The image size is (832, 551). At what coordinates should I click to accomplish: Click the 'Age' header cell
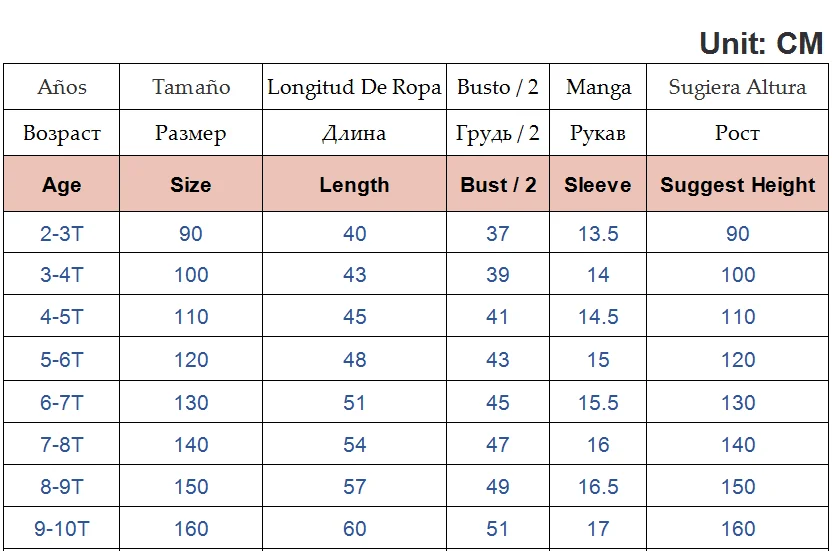tap(62, 185)
